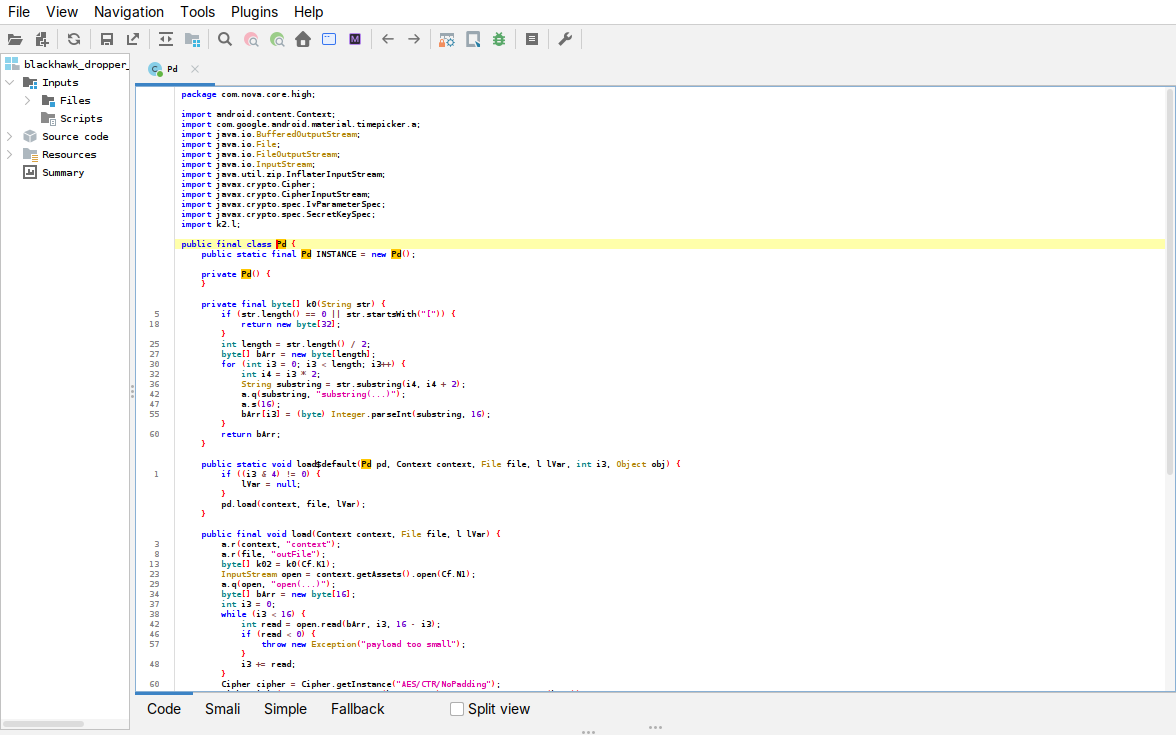1176x735 pixels.
Task: Open the View menu
Action: [x=62, y=12]
